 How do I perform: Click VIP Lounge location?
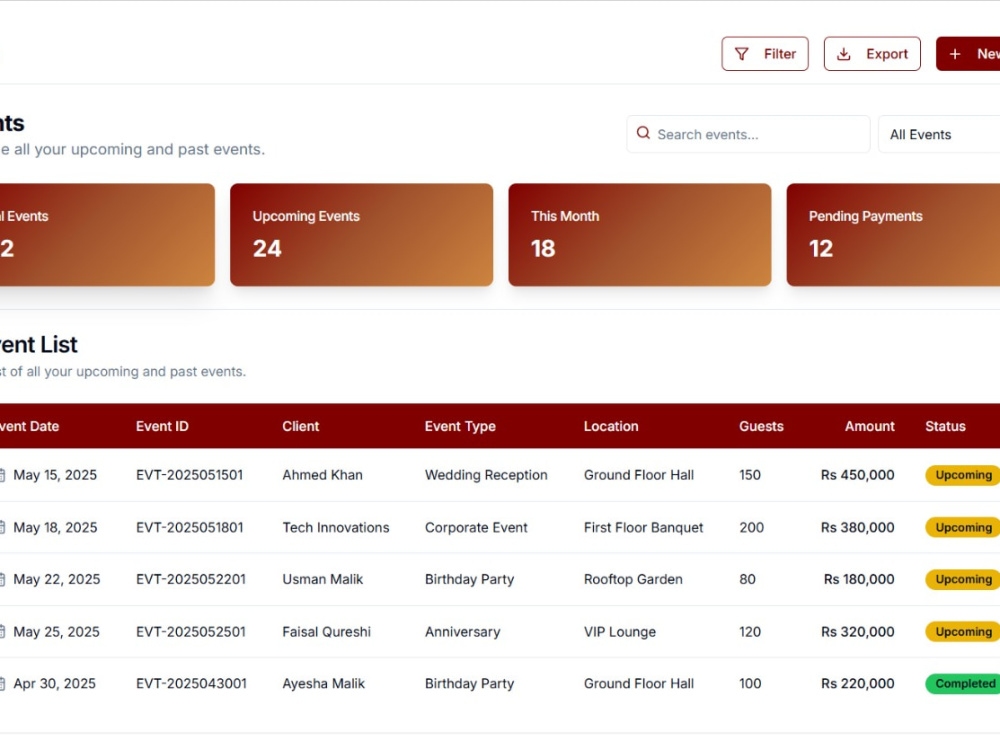coord(619,632)
